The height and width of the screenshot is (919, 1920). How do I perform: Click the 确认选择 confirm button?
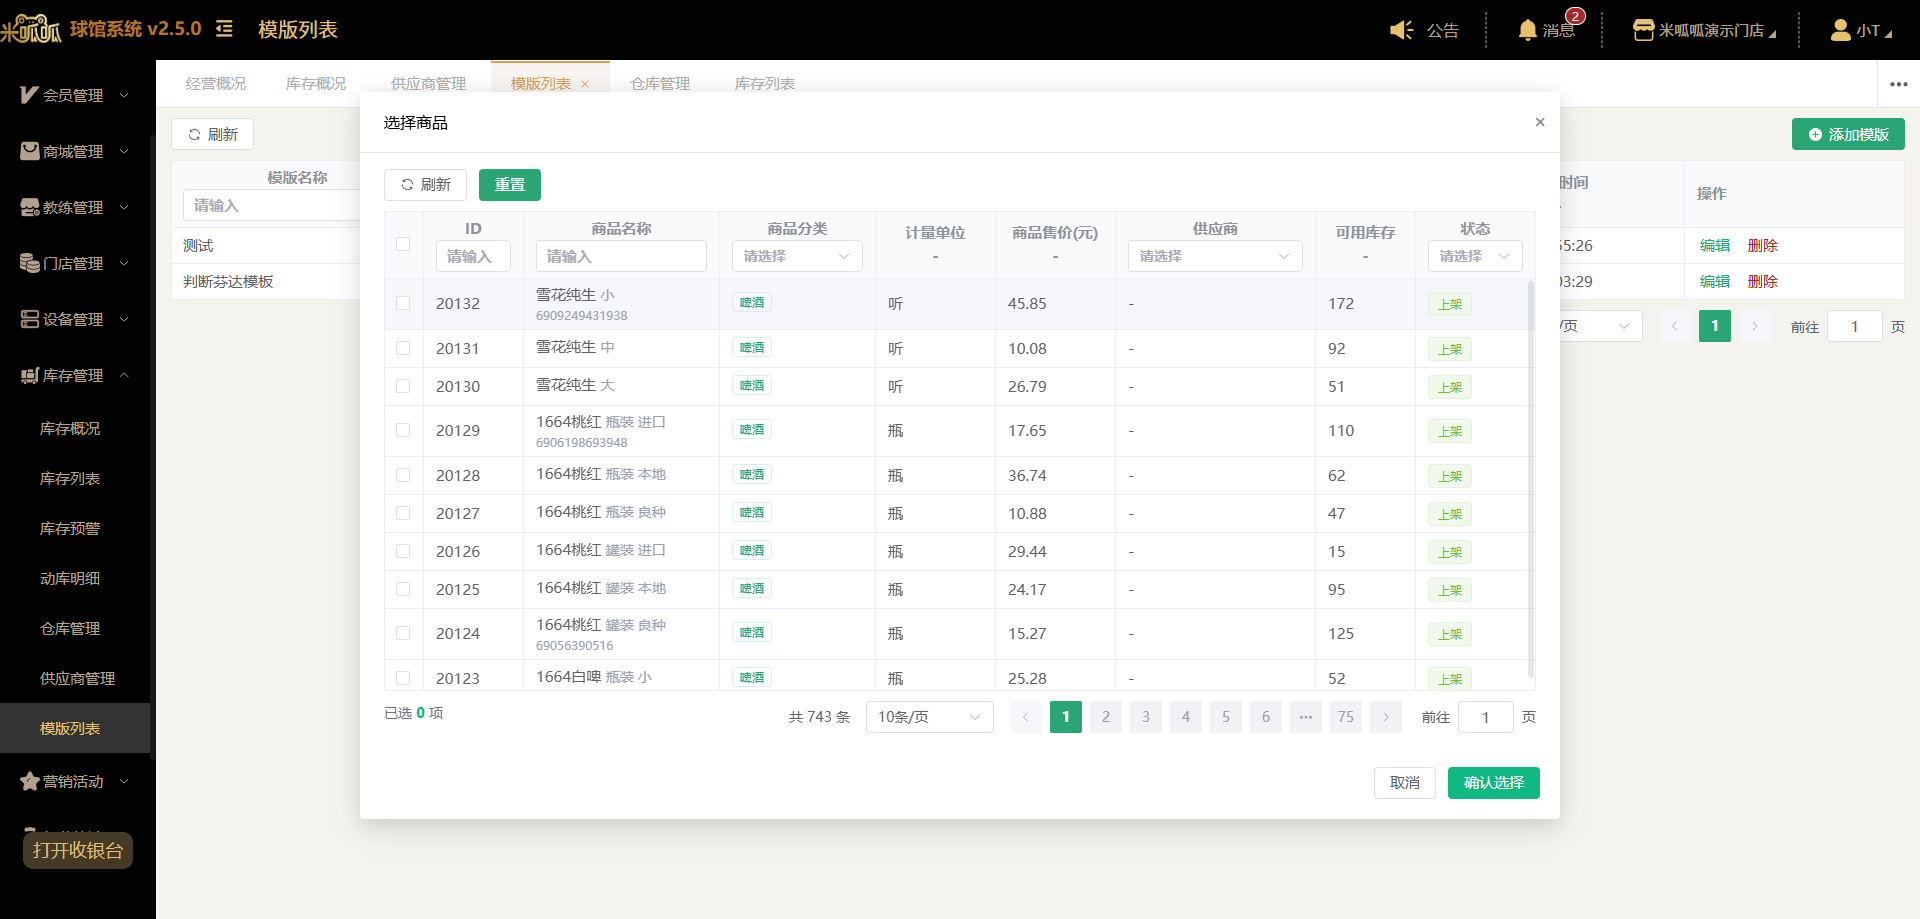pos(1494,783)
